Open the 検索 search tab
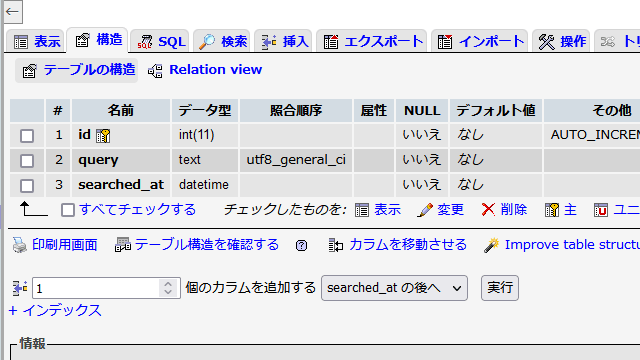Viewport: 640px width, 360px height. tap(222, 41)
